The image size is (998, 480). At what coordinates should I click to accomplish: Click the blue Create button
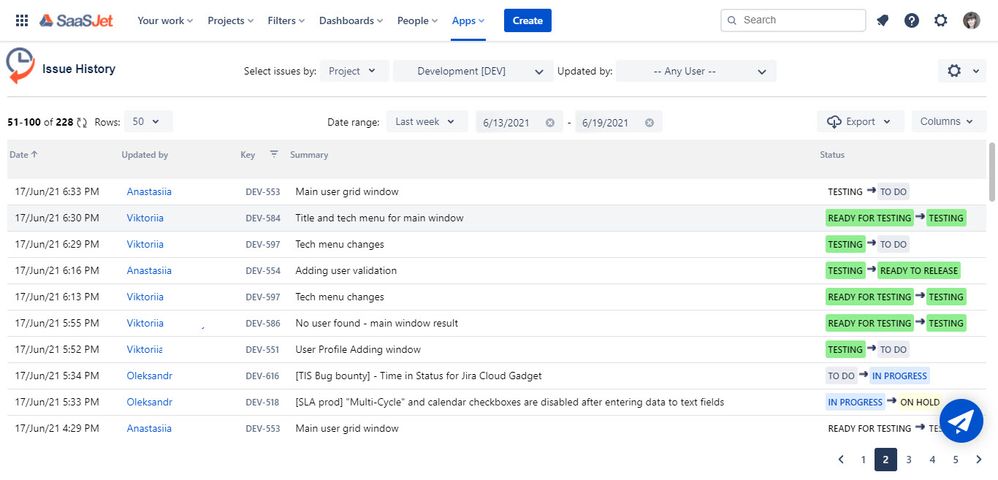point(528,20)
